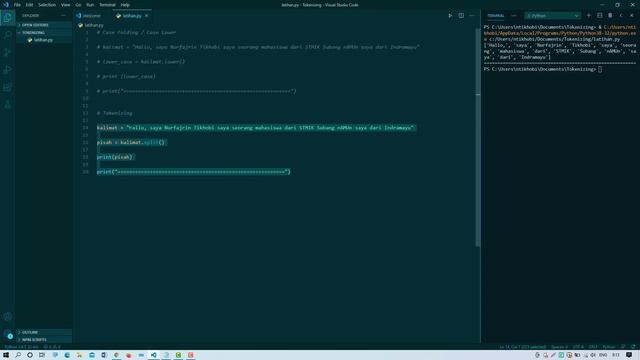Open terminal panel more views ellipsis

[514, 16]
